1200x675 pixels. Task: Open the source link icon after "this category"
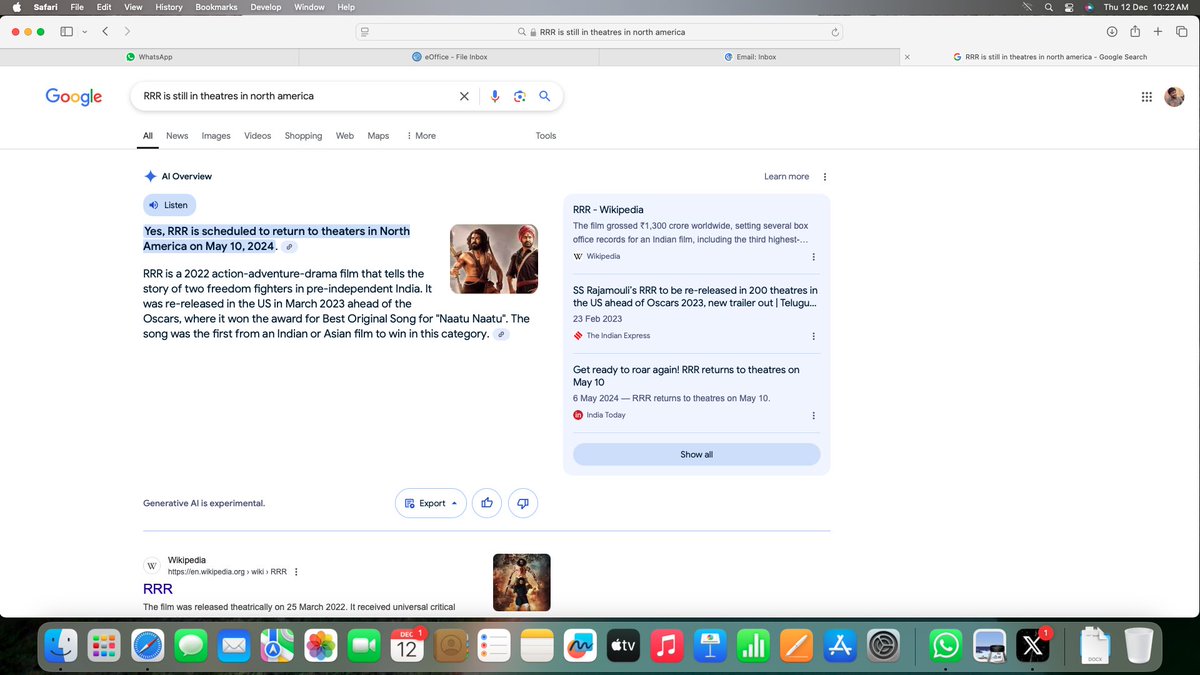click(x=502, y=334)
